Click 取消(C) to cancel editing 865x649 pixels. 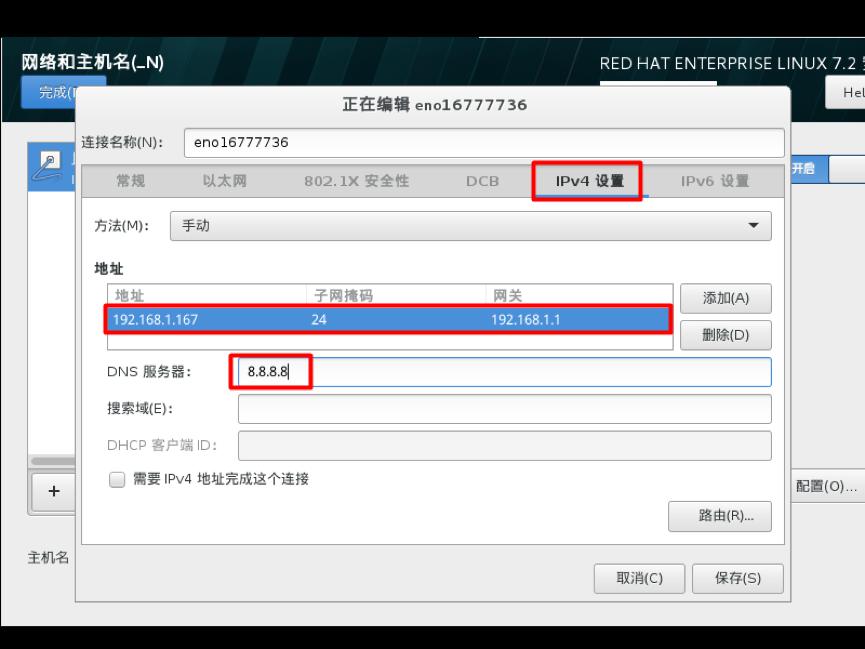tap(639, 578)
